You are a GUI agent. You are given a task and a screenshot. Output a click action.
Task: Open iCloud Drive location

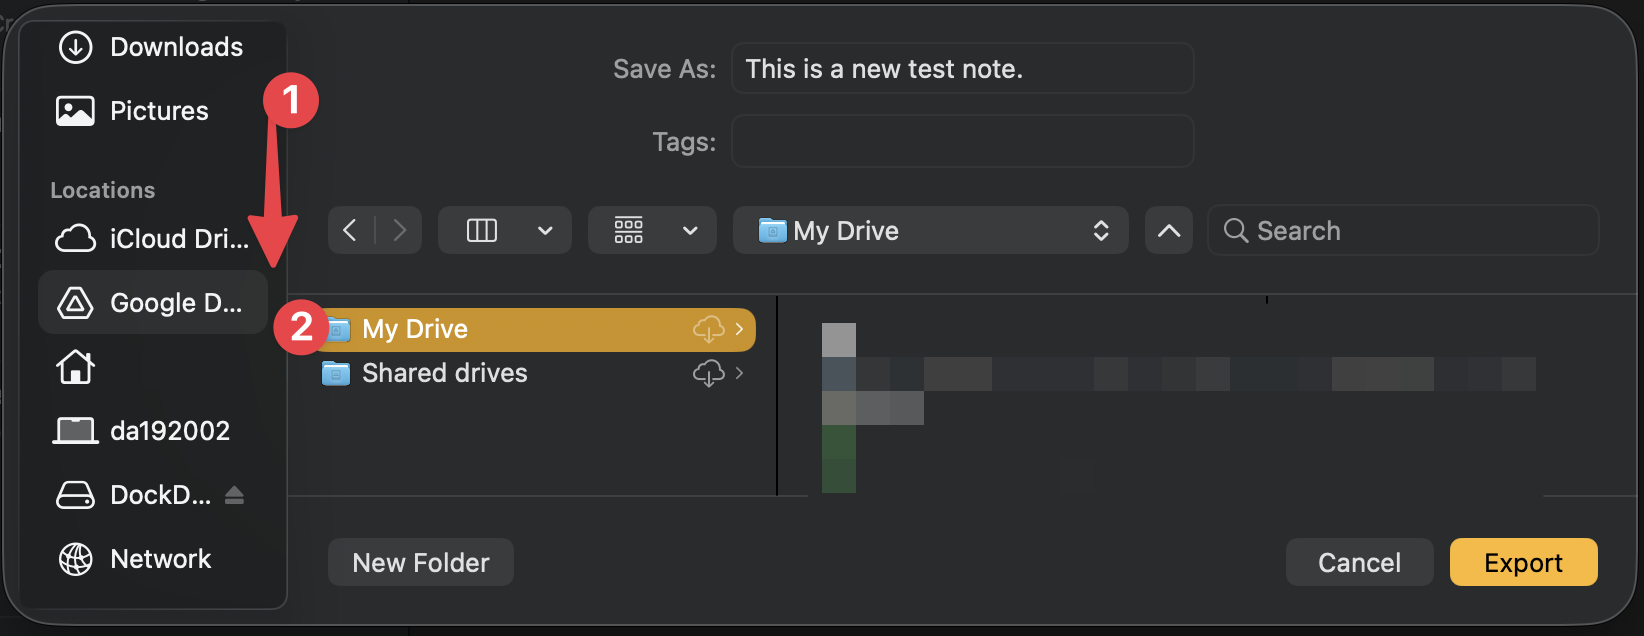point(152,239)
